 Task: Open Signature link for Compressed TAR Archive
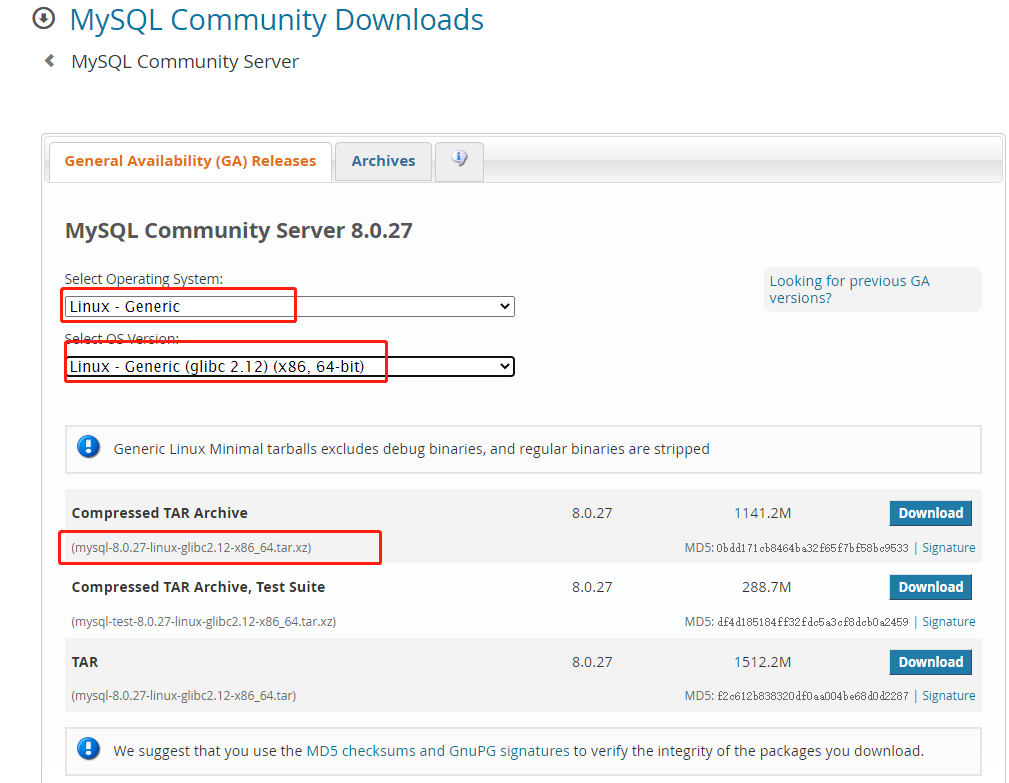click(949, 548)
